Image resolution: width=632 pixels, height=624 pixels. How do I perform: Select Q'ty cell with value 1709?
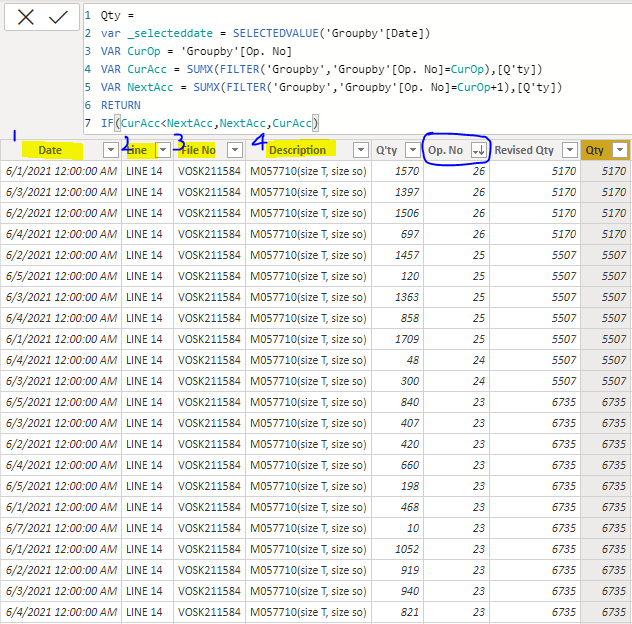[x=397, y=339]
